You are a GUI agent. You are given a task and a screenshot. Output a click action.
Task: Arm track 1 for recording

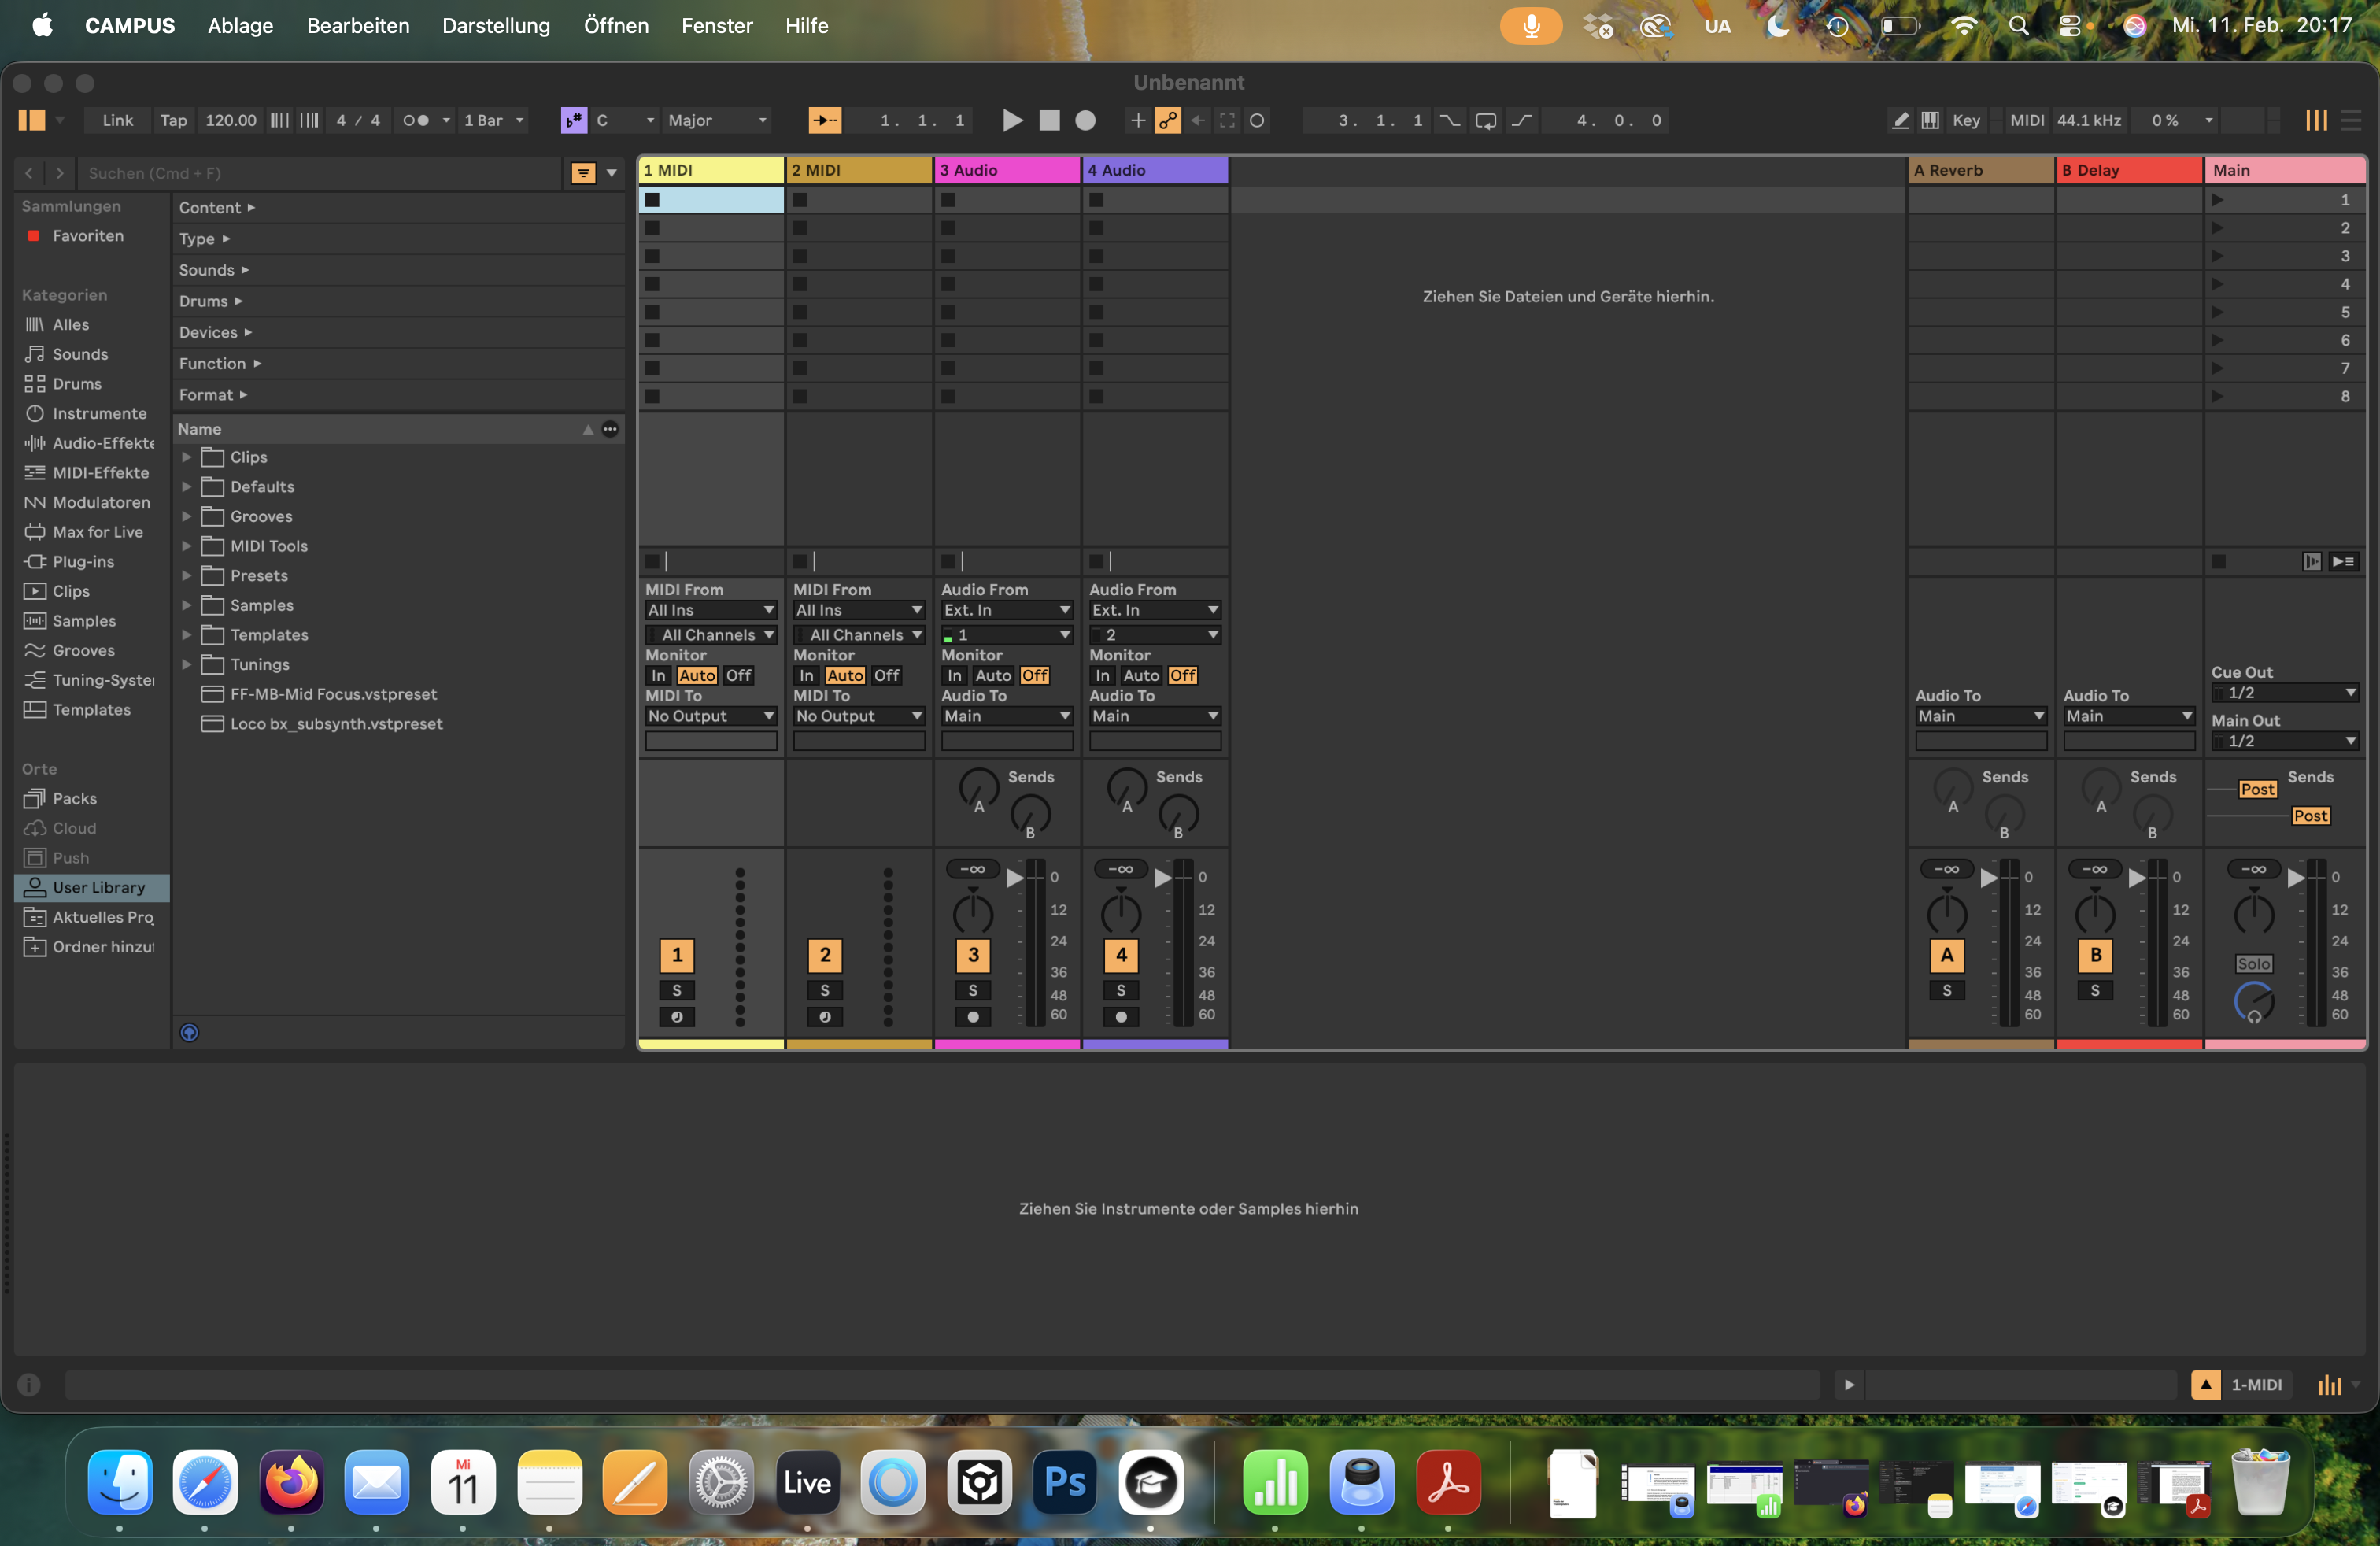click(677, 1018)
